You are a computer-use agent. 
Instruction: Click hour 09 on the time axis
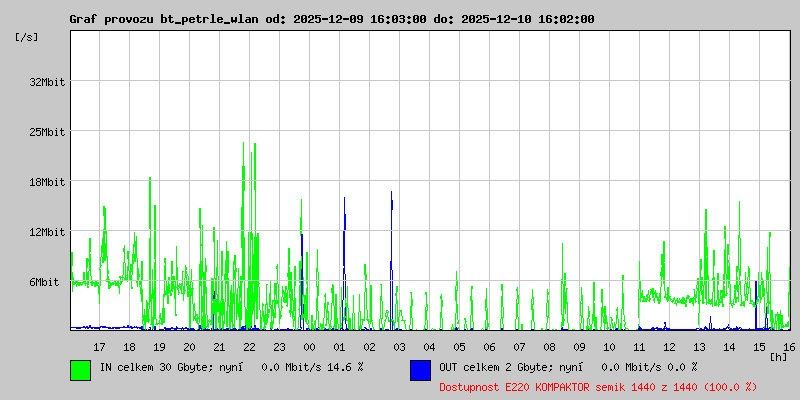point(579,346)
